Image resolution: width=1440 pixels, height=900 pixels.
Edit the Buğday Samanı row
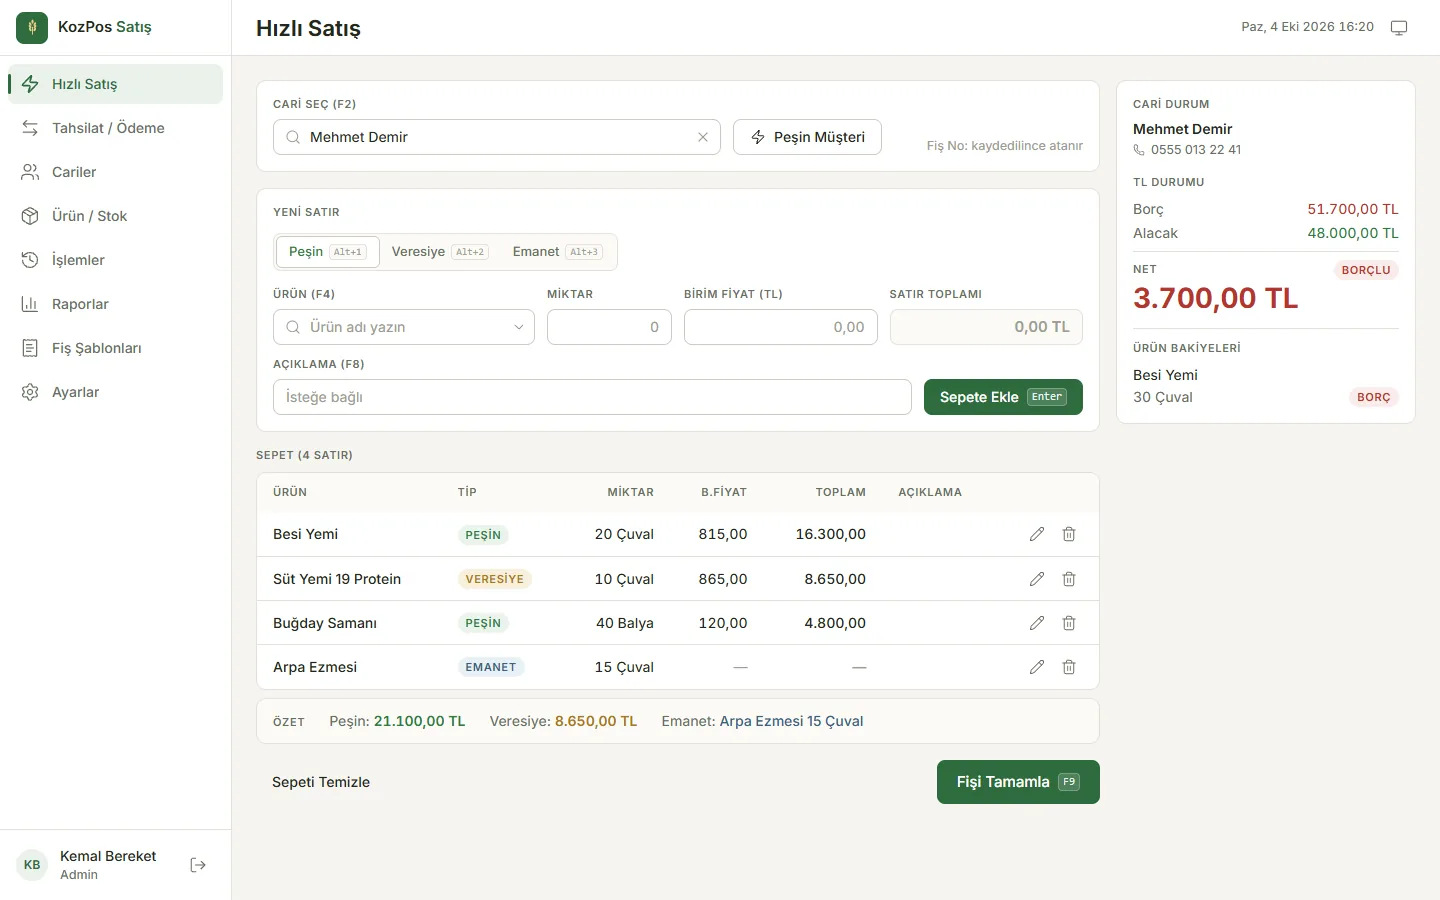(1037, 623)
